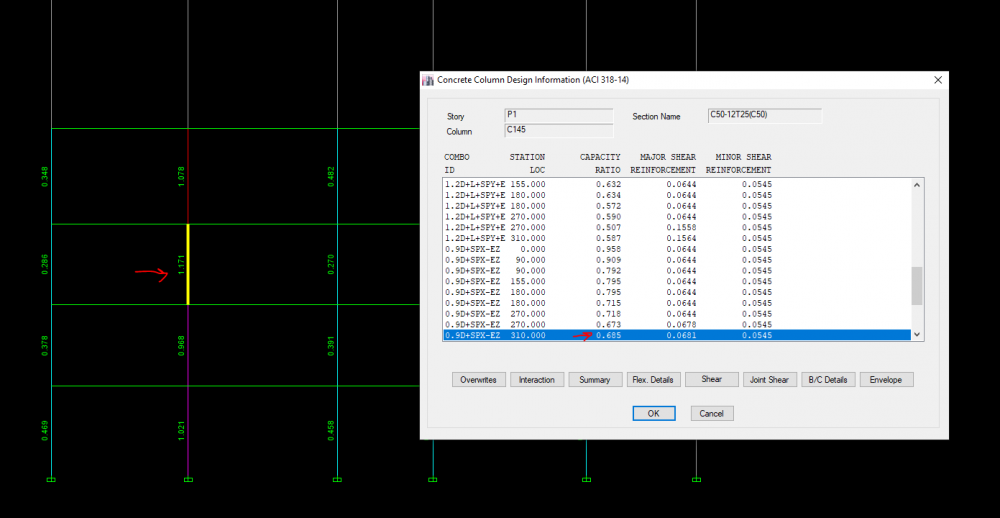1000x518 pixels.
Task: Select the highlighted 0.9D+SPX-EZ 310.000 row
Action: tap(677, 335)
